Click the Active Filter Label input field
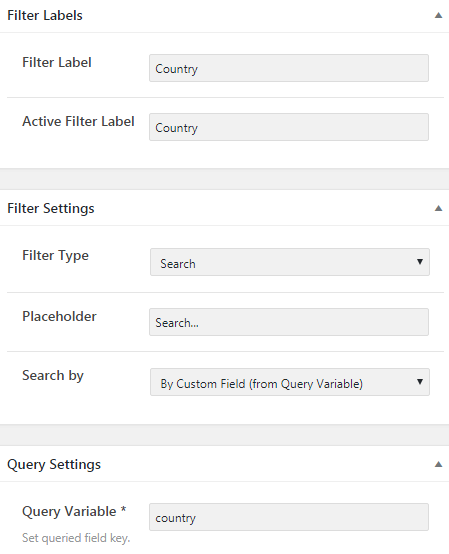Screen dimensions: 449x554 pos(289,127)
